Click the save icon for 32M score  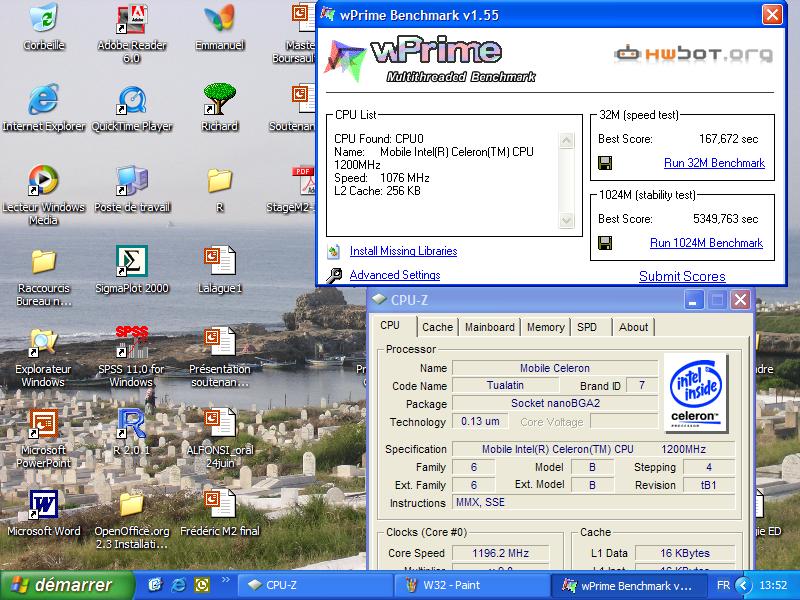[x=605, y=163]
